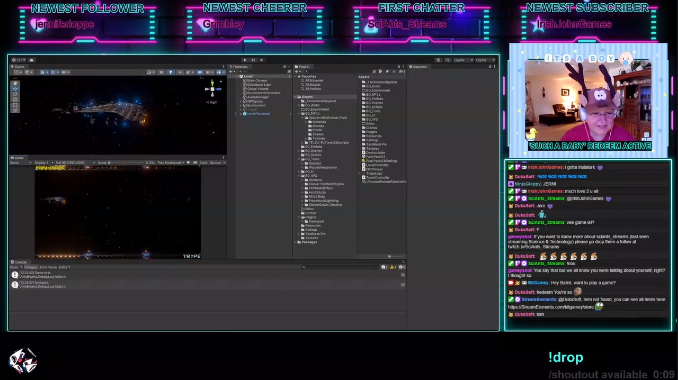Toggle Scene lighting lightbulb button
The width and height of the screenshot is (678, 380).
[x=170, y=72]
